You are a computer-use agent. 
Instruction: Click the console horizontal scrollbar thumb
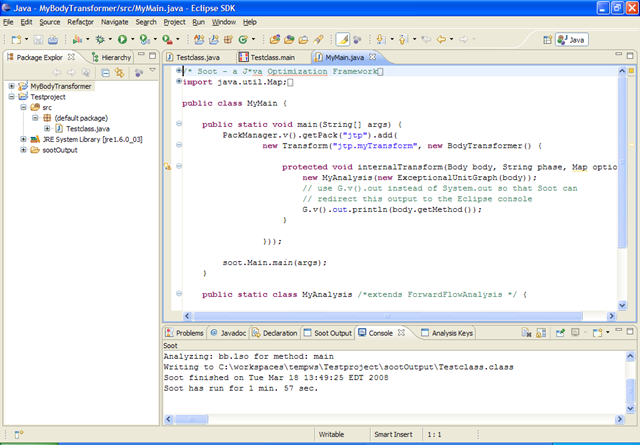pos(191,419)
